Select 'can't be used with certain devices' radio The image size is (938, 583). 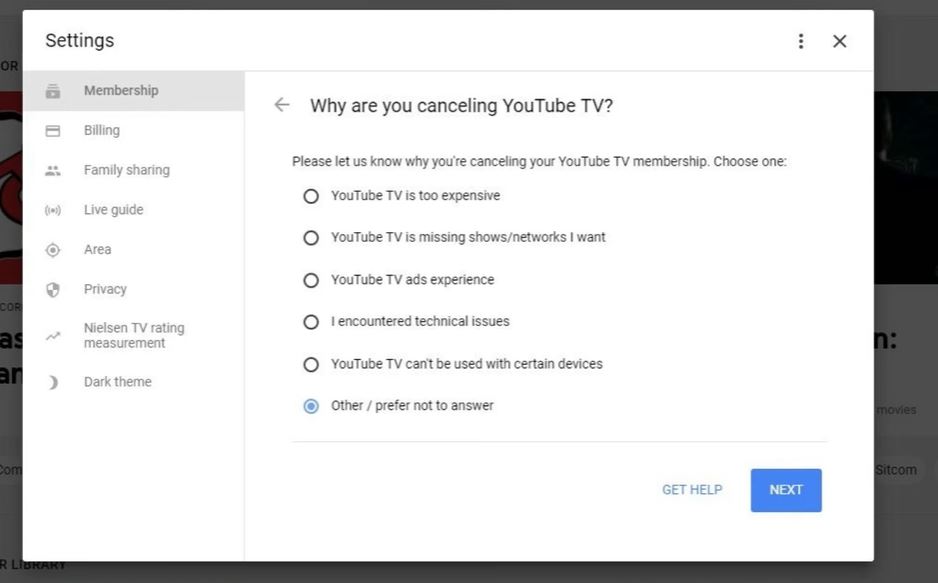(310, 364)
